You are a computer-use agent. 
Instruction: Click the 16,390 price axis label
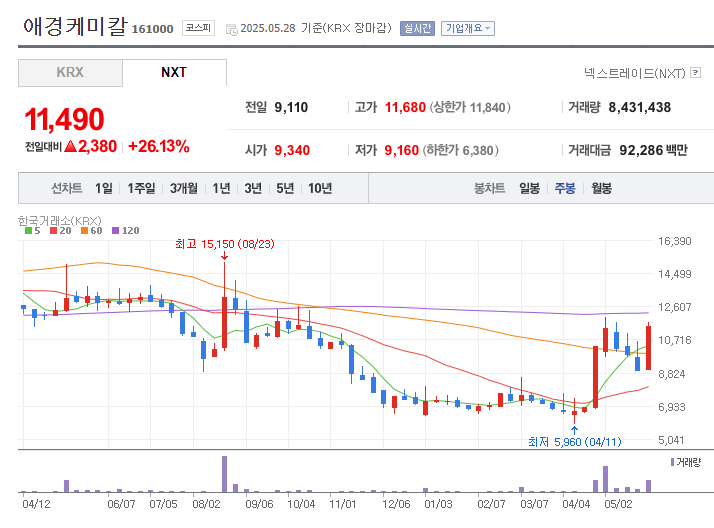click(674, 241)
